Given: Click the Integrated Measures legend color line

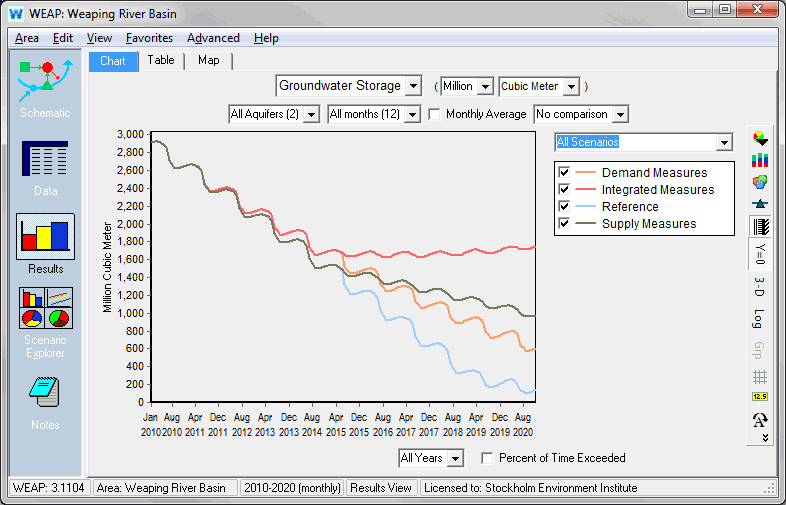Looking at the screenshot, I should (x=585, y=190).
